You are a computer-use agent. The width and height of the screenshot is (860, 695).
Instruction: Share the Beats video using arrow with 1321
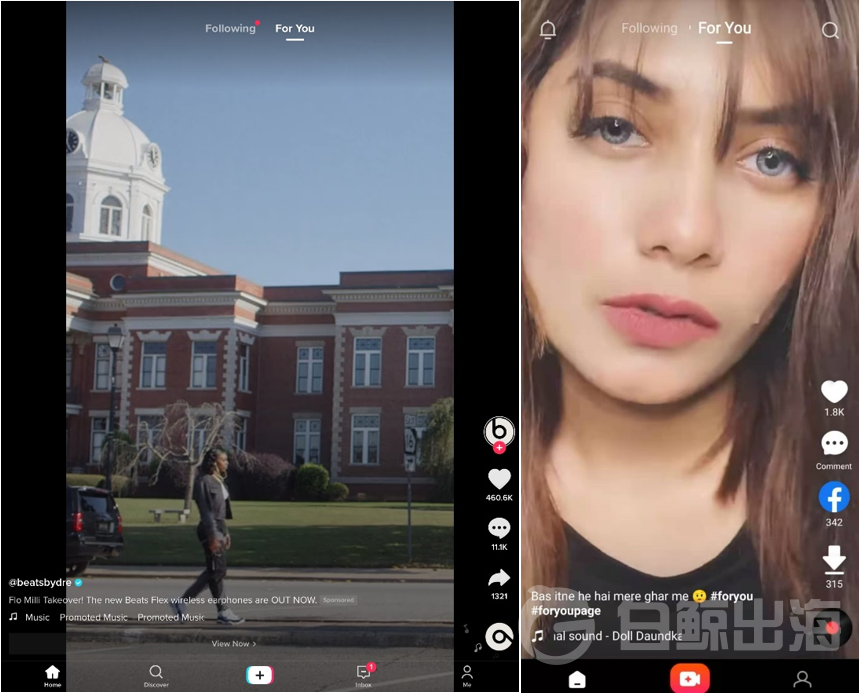pyautogui.click(x=499, y=578)
